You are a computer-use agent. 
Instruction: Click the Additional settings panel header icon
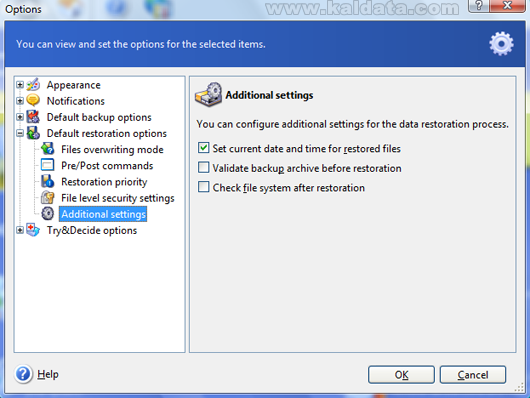coord(208,94)
